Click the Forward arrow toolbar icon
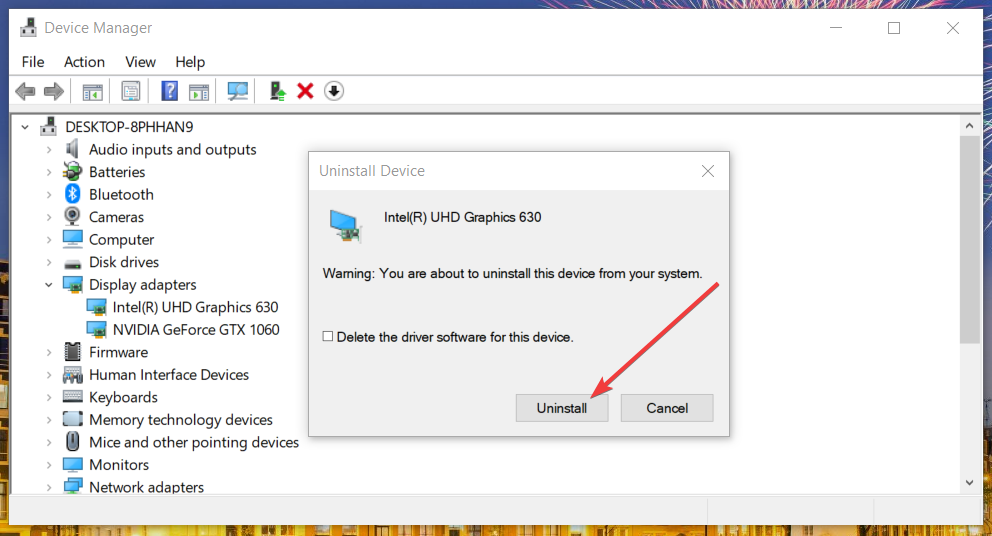992x536 pixels. pos(54,91)
